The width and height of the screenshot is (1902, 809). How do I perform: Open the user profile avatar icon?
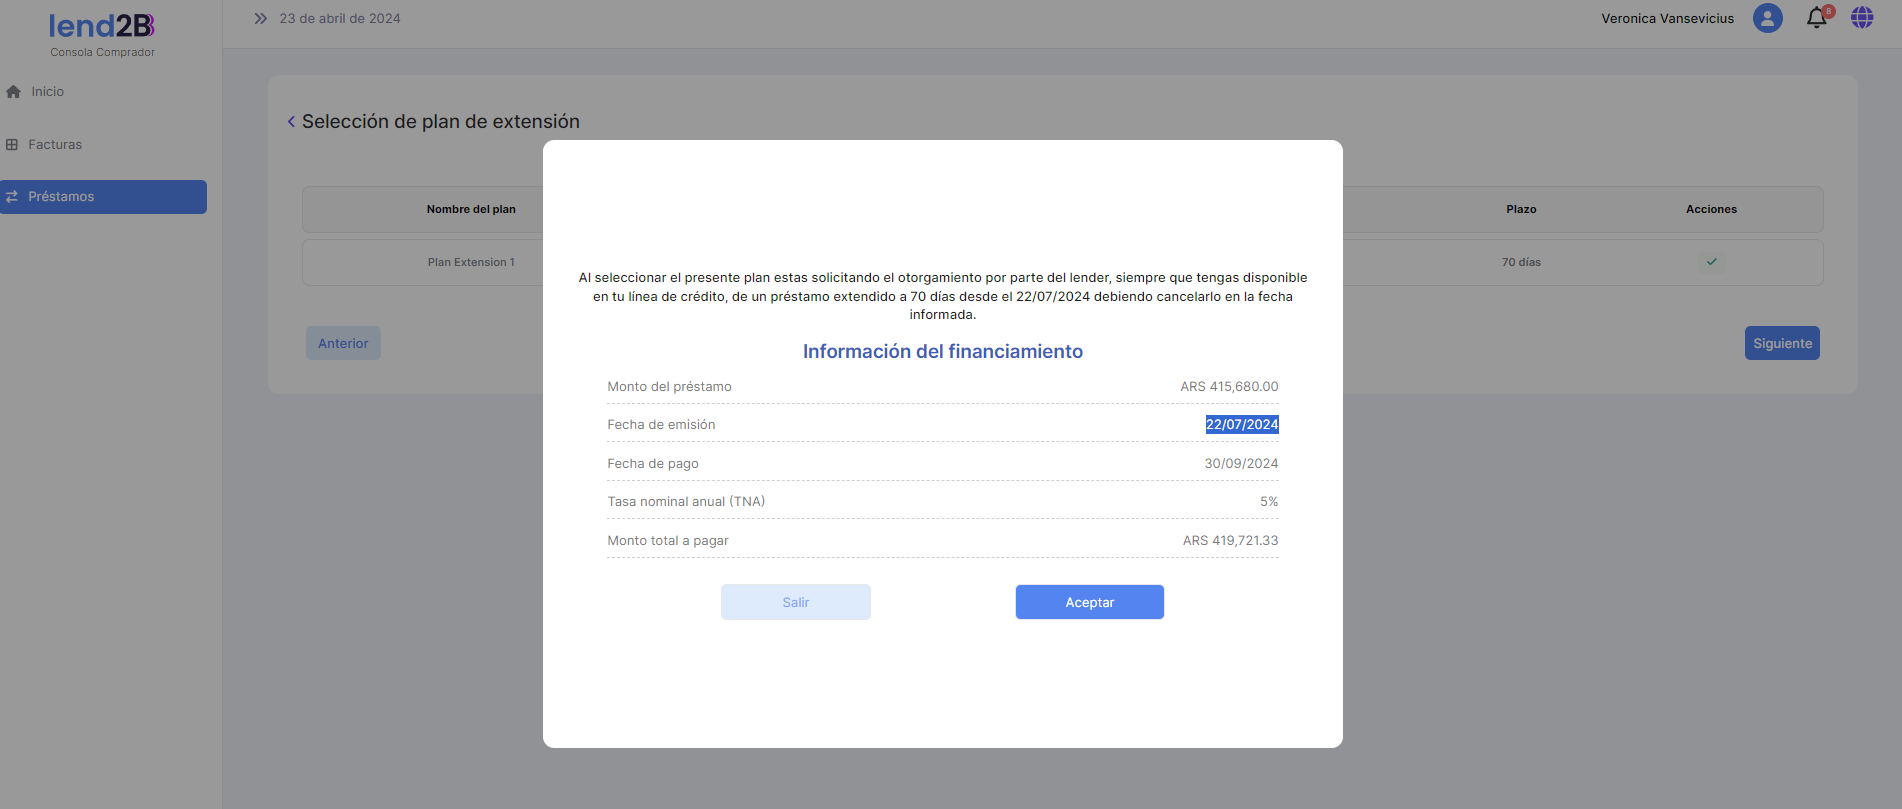(x=1767, y=18)
